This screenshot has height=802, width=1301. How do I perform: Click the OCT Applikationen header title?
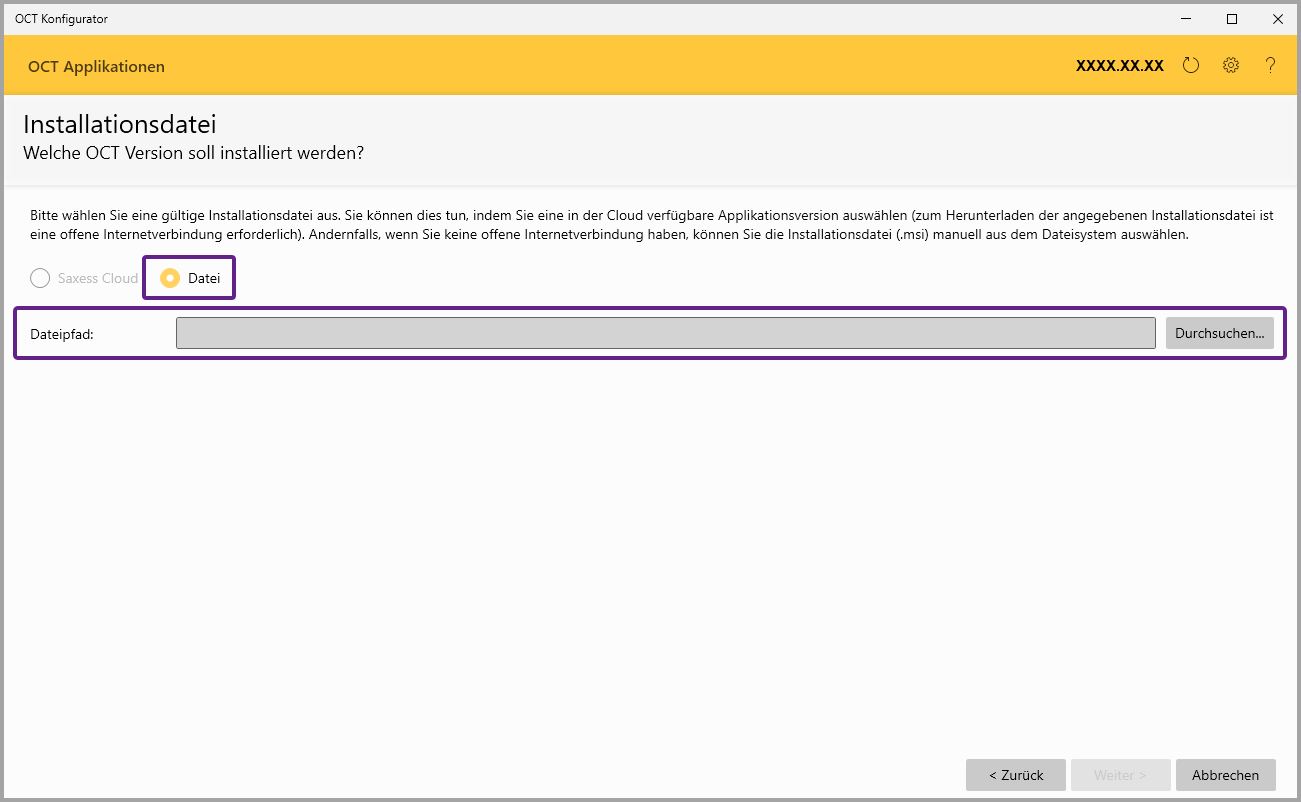[96, 67]
